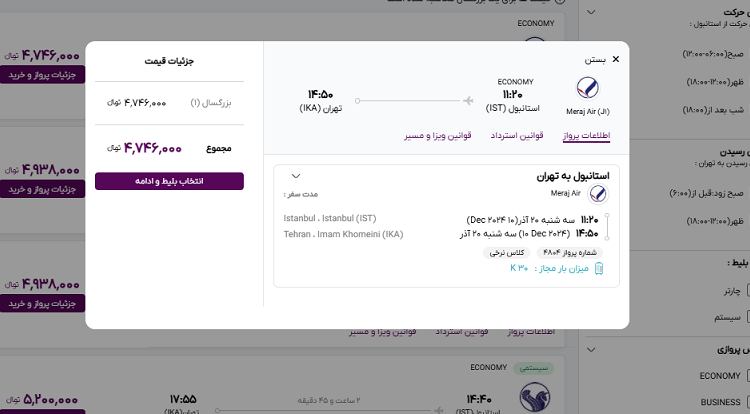Click Tehran . Imam Khomeini (IKA) destination text
The height and width of the screenshot is (414, 750).
pyautogui.click(x=343, y=234)
